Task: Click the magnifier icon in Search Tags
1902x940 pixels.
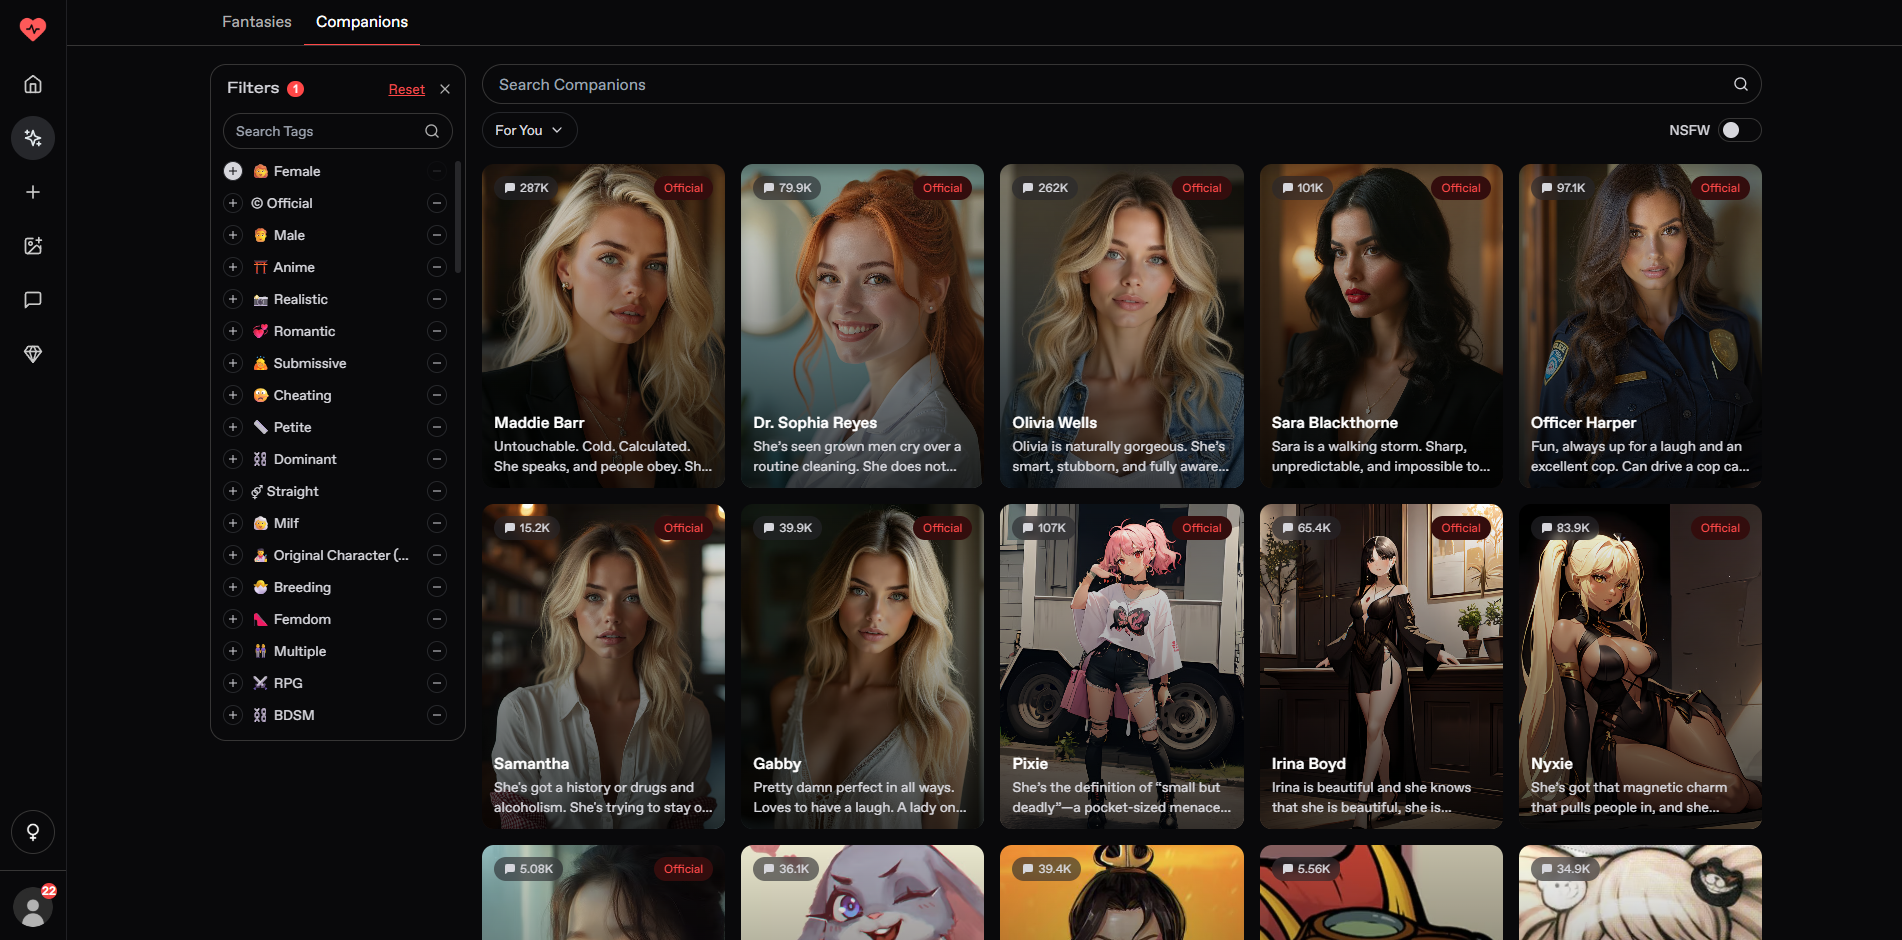Action: coord(432,131)
